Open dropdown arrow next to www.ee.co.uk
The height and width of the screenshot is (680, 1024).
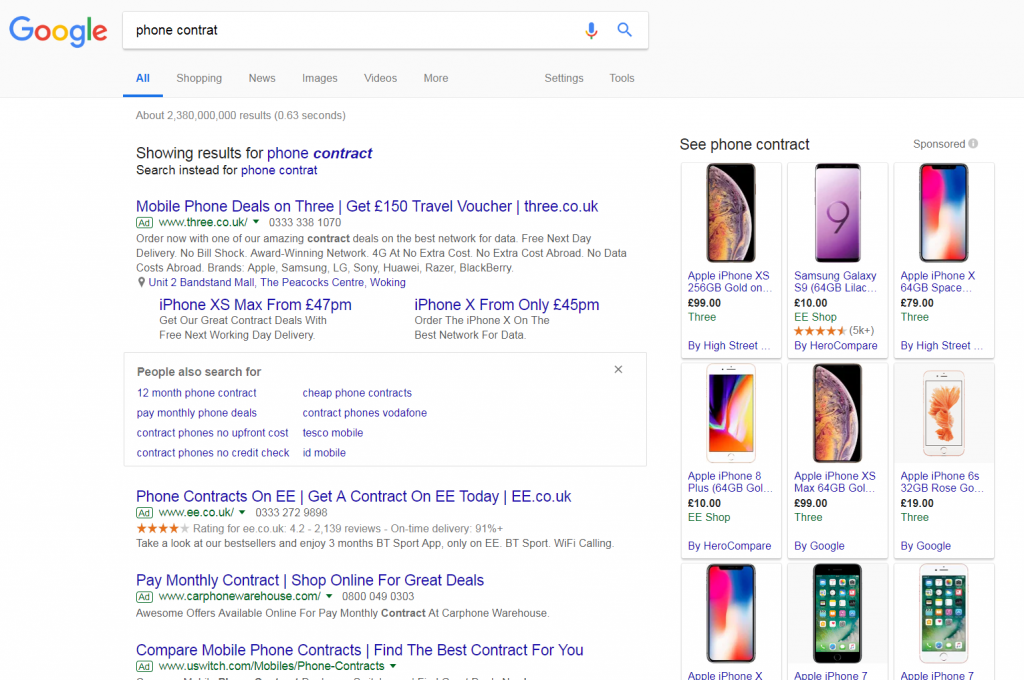click(x=242, y=512)
